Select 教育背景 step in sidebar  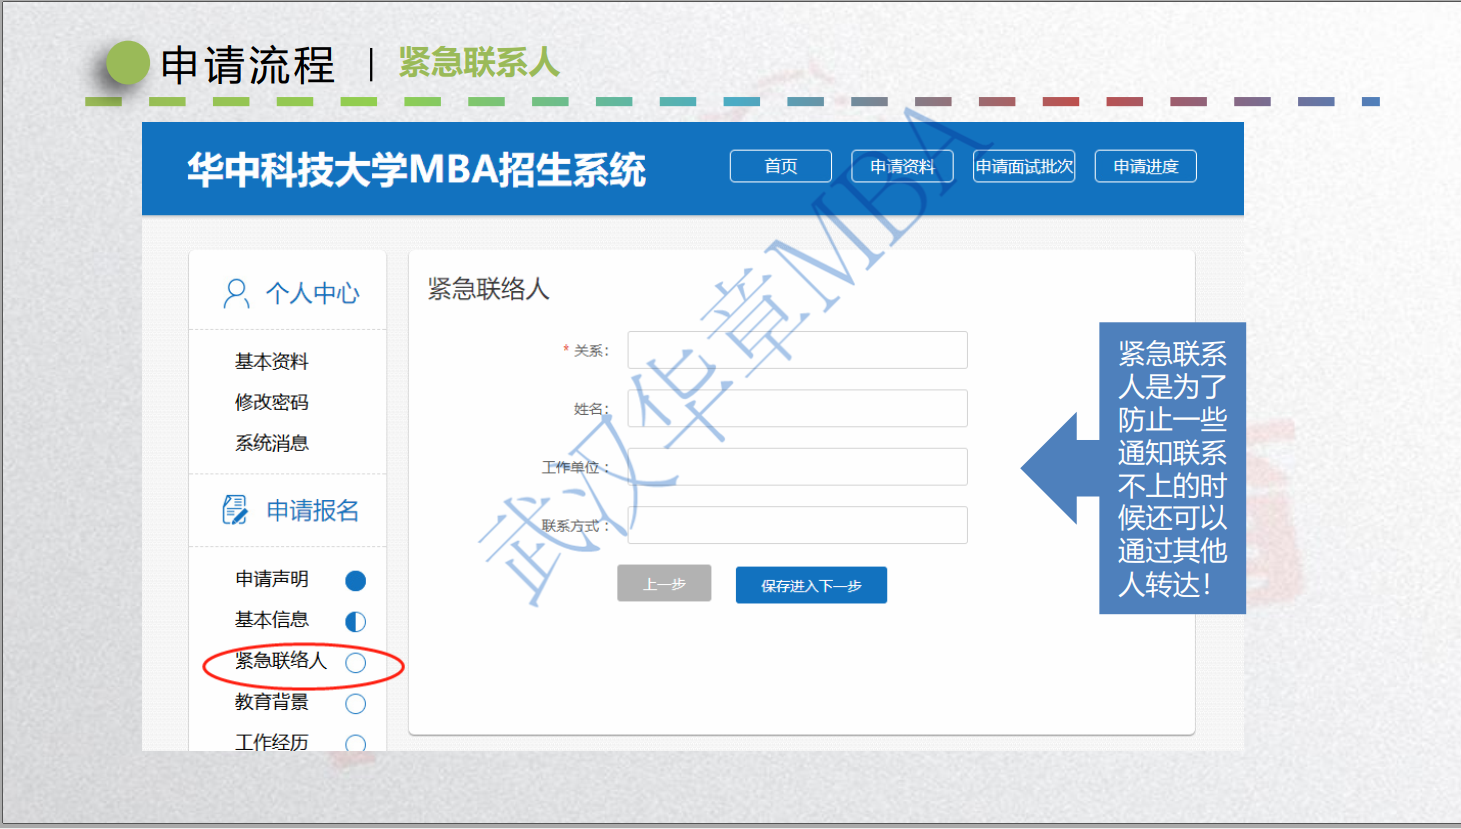272,702
